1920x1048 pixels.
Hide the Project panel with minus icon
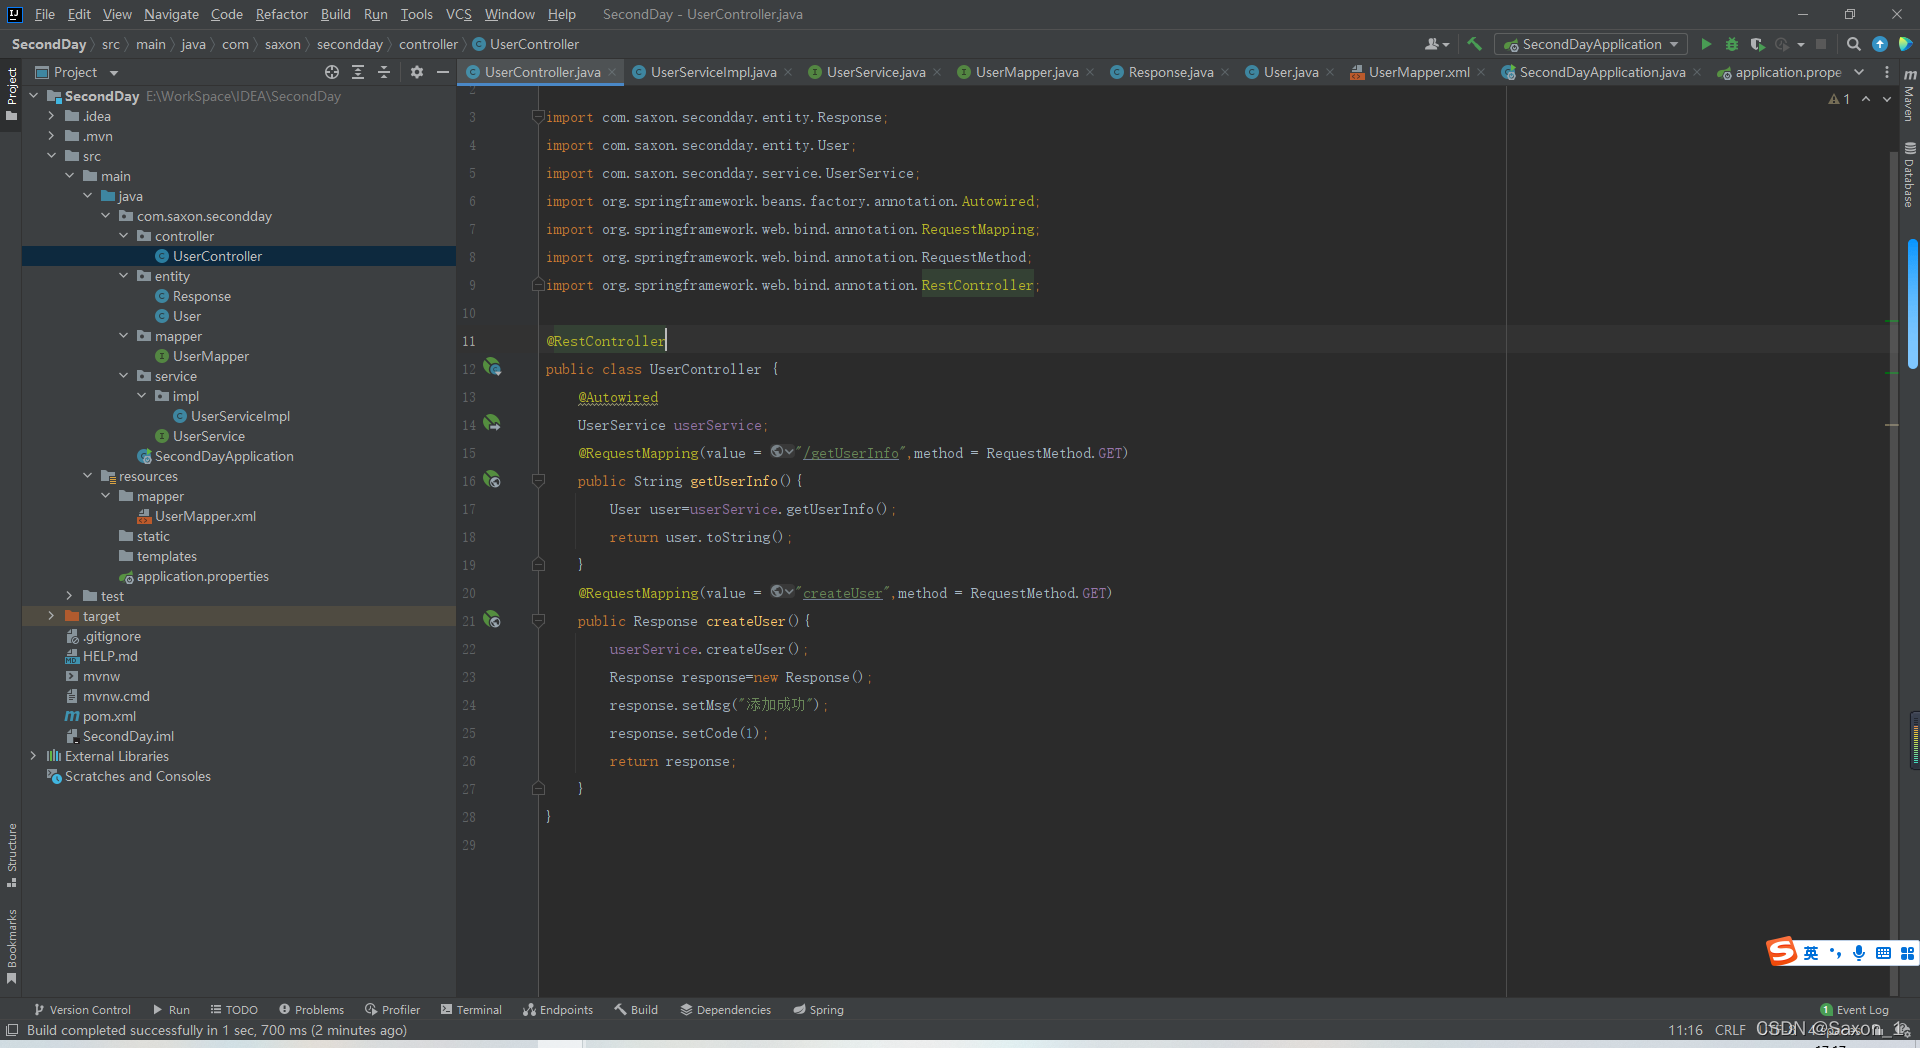tap(443, 72)
